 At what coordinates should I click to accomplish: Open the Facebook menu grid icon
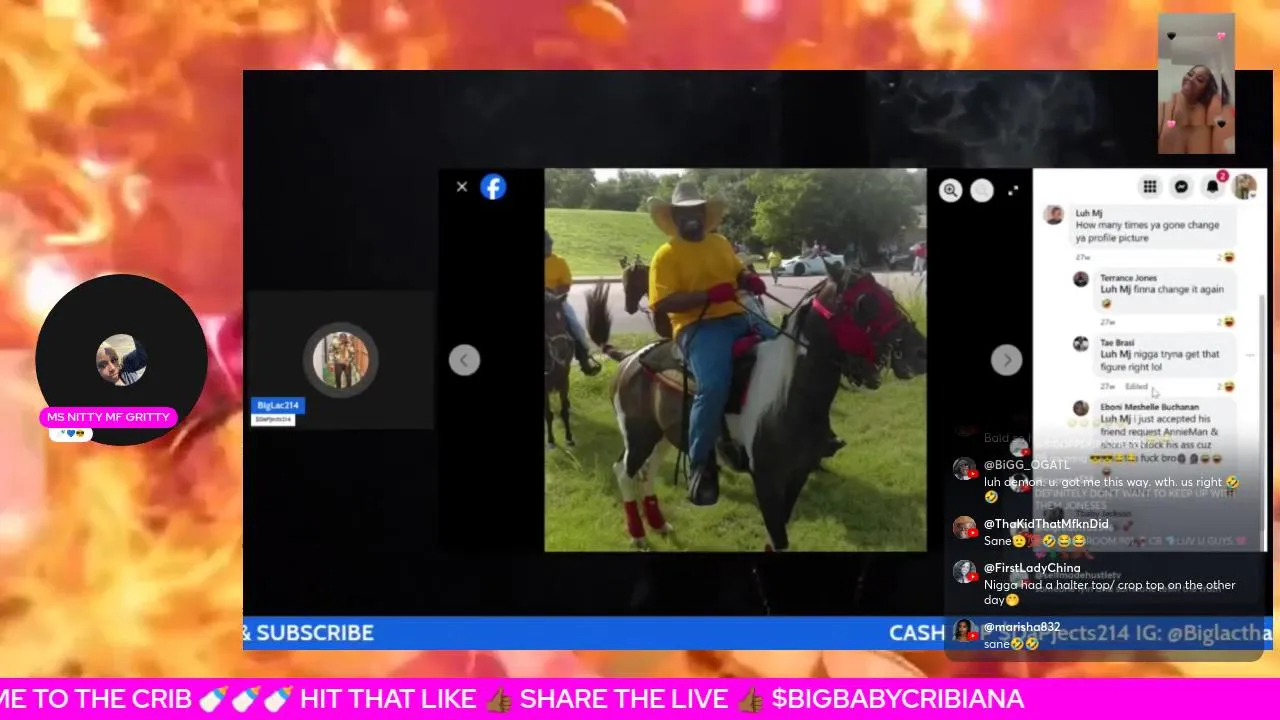(1150, 187)
